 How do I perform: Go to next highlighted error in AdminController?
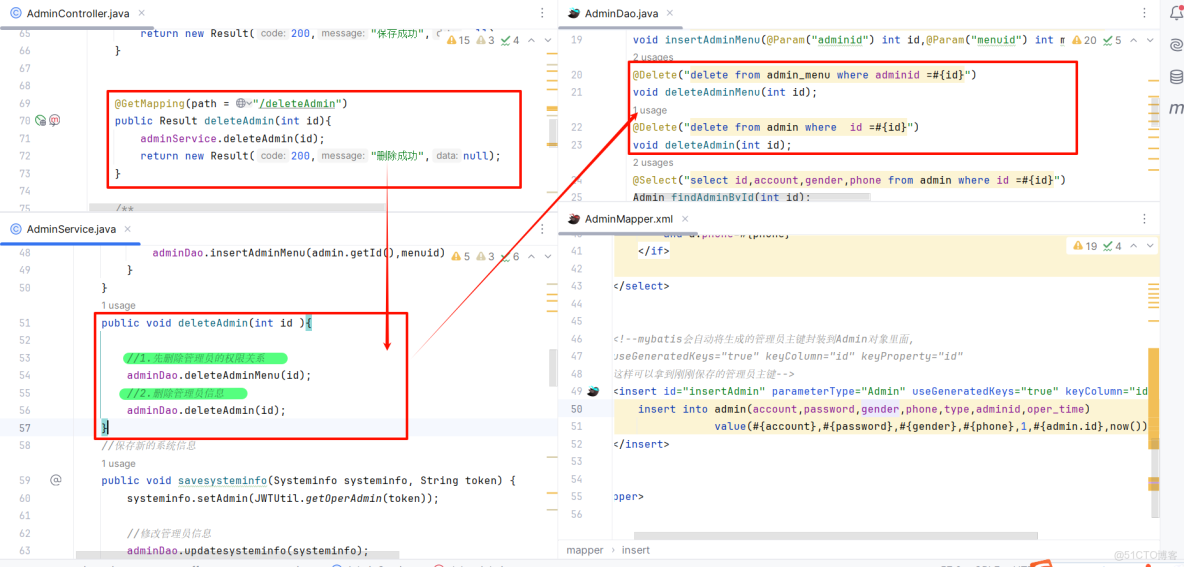548,40
